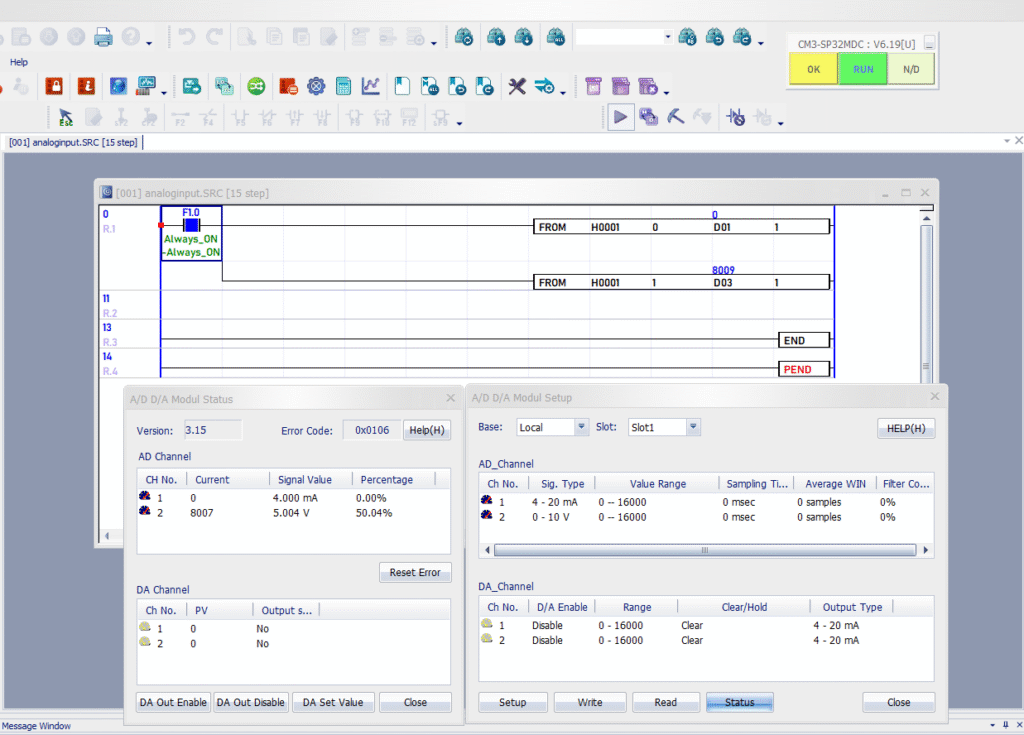The width and height of the screenshot is (1024, 735).
Task: Click the Setup button
Action: (x=513, y=702)
